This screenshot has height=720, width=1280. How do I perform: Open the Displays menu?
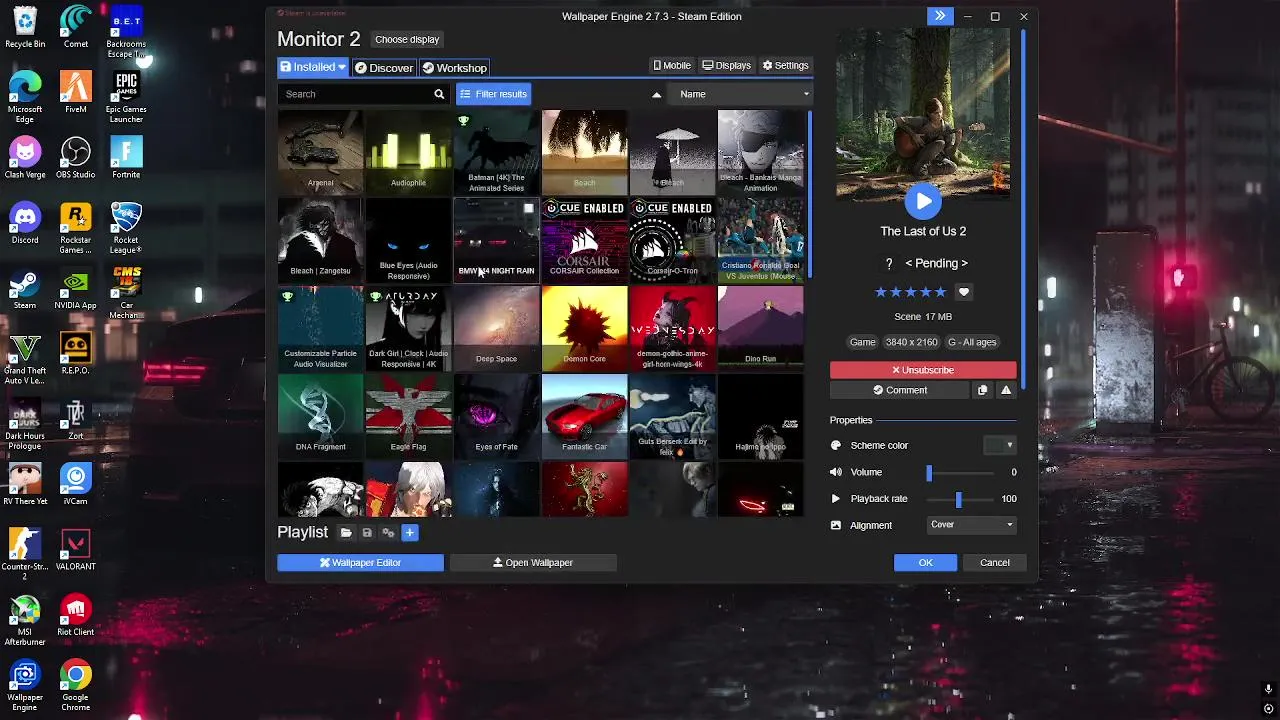pos(727,65)
